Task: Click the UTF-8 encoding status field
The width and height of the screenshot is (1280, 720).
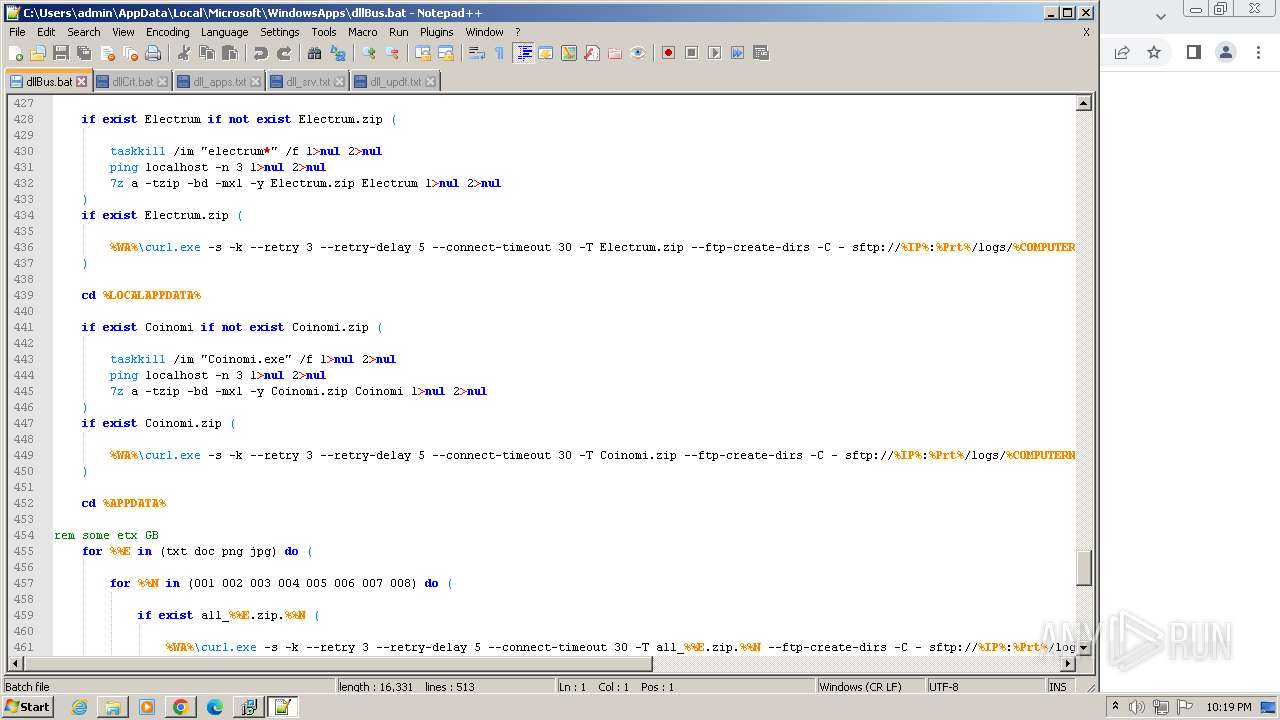Action: [x=985, y=687]
